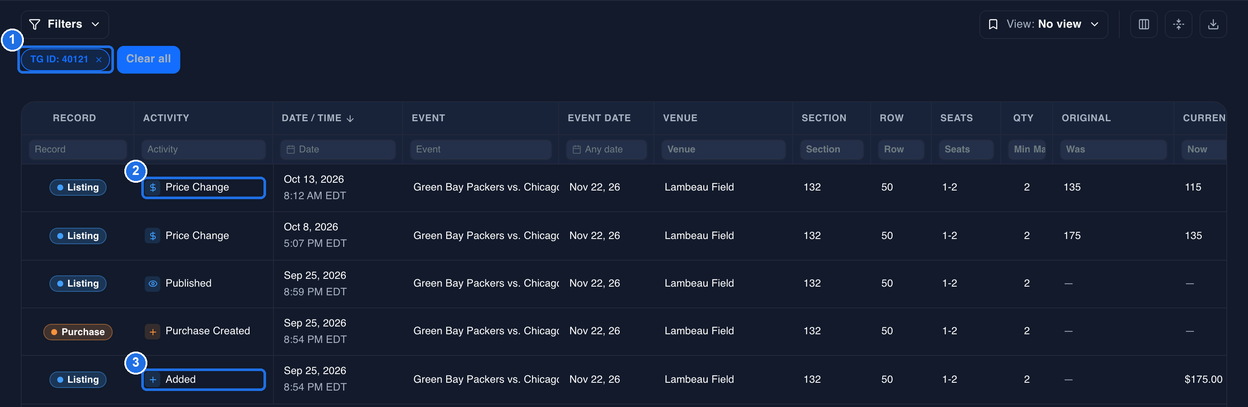Click the dollar icon in the Oct 13 Price Change row
The image size is (1248, 407).
tap(152, 187)
